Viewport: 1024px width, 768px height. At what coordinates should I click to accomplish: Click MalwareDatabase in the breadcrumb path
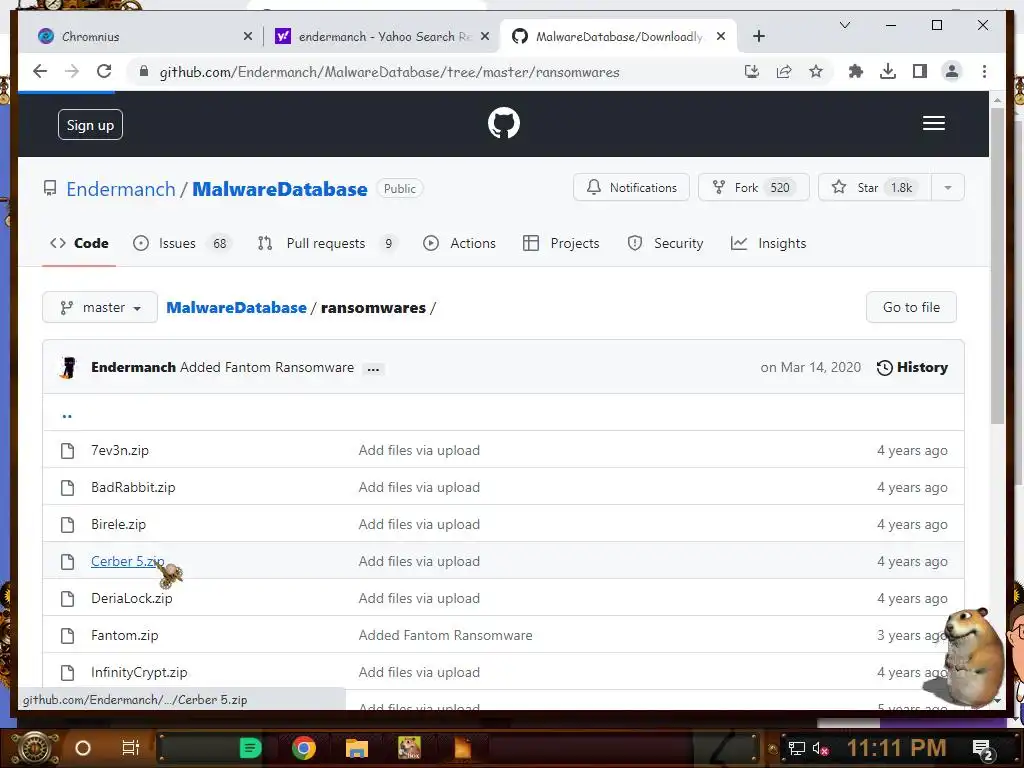[x=236, y=308]
